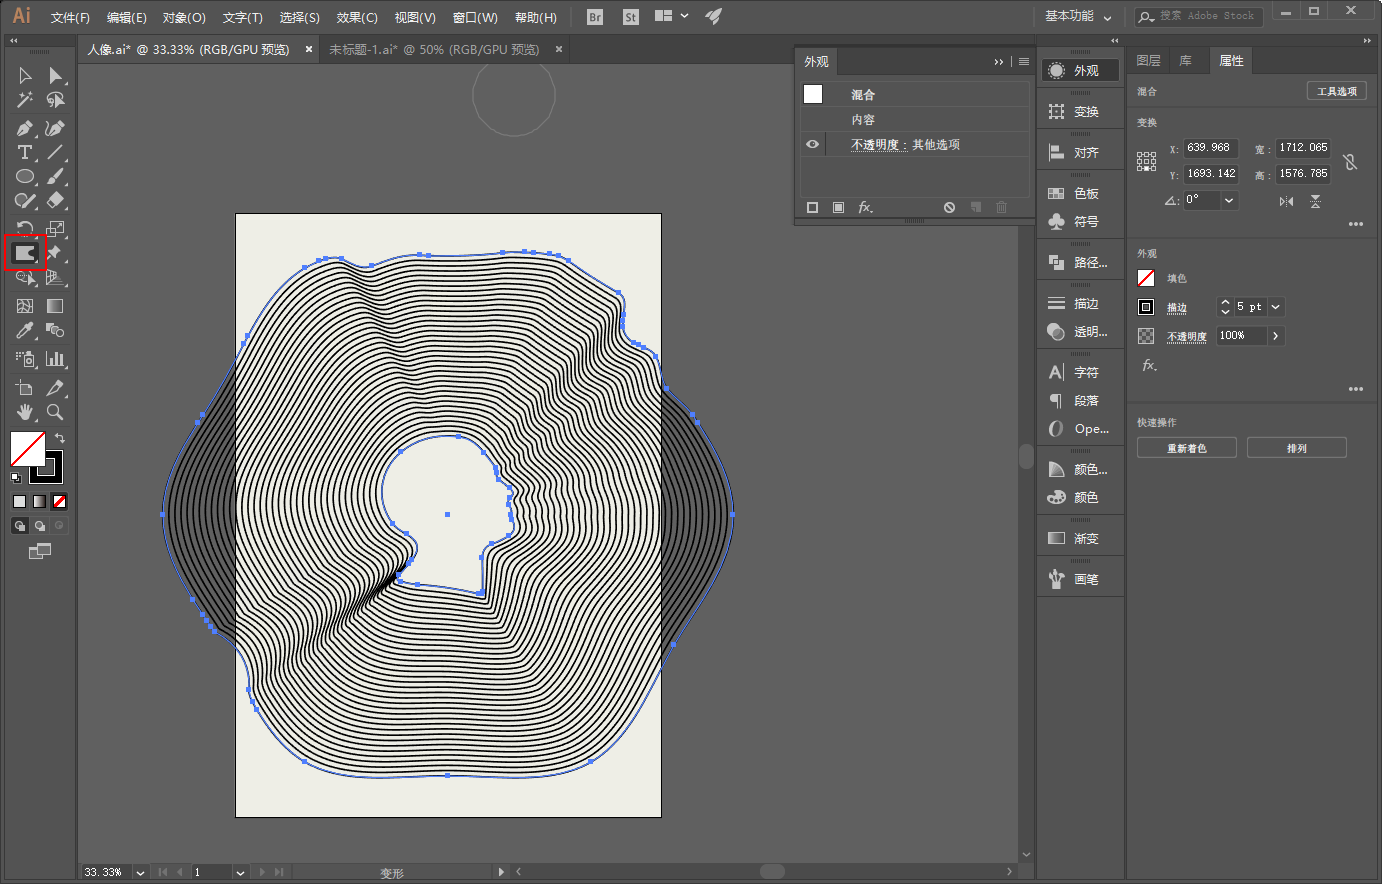Swap fill and stroke colors

coord(60,438)
